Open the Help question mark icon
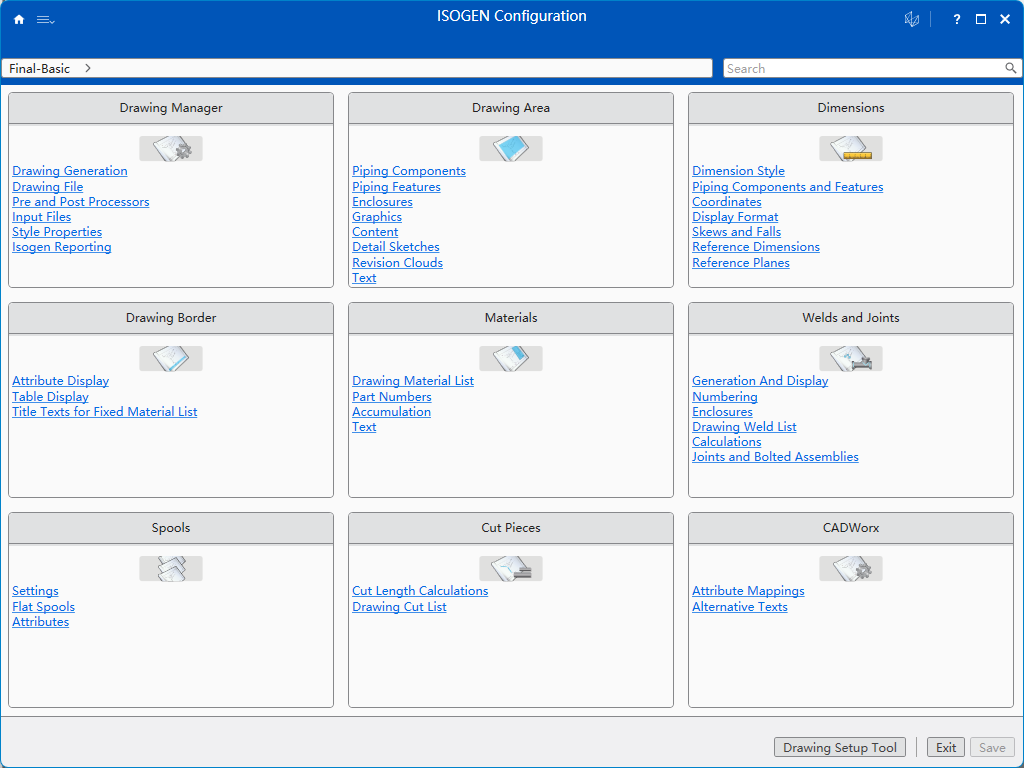 [957, 20]
